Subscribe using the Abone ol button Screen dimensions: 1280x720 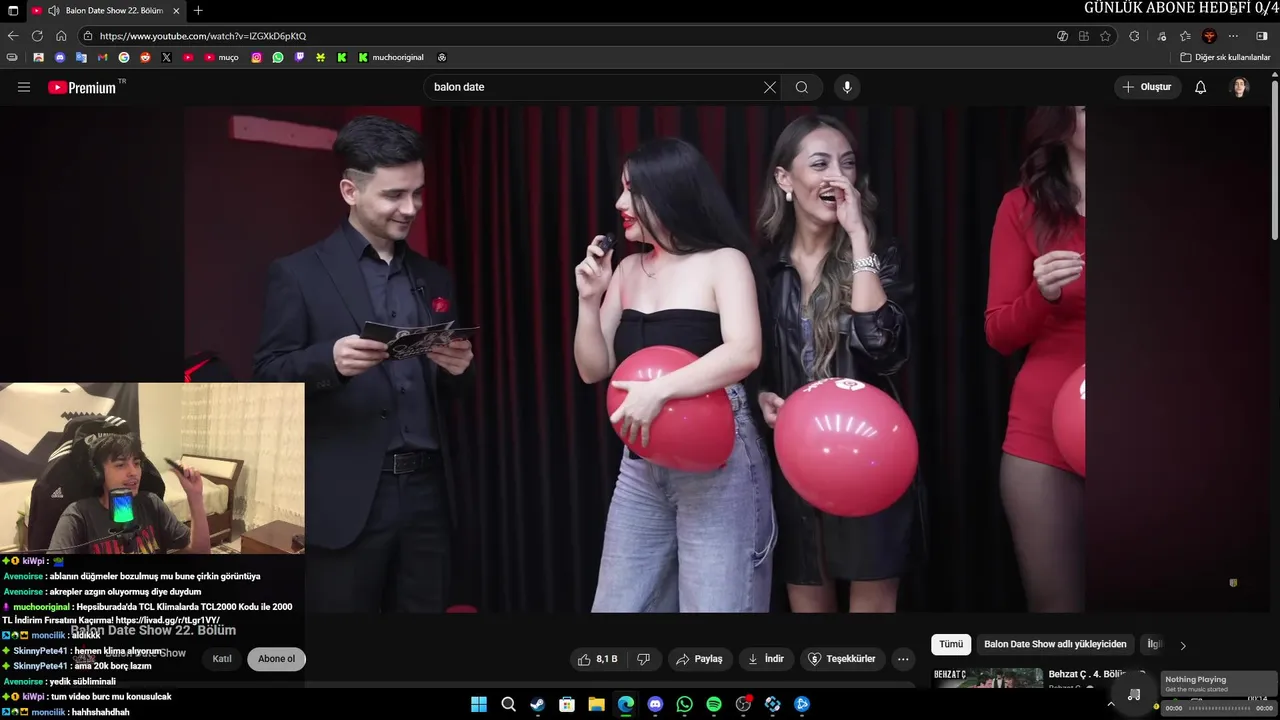[x=277, y=659]
